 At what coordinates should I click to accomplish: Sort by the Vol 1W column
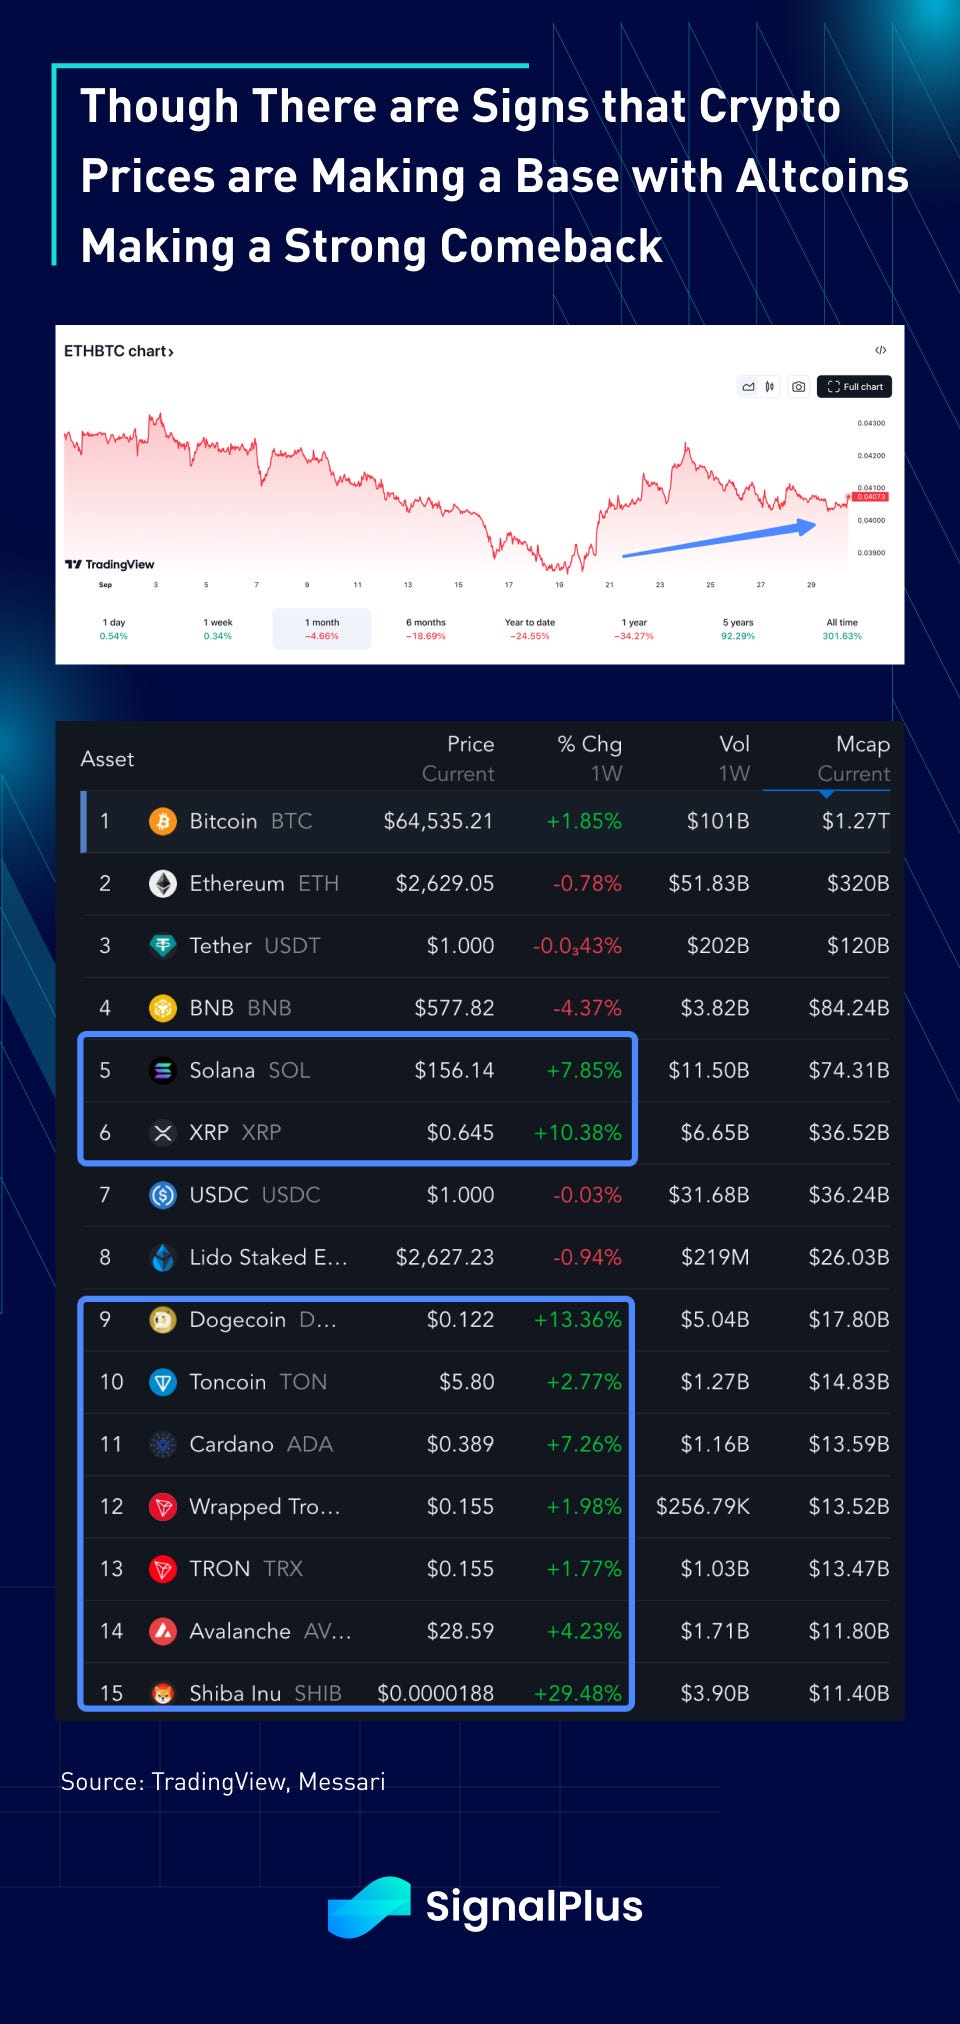point(733,758)
